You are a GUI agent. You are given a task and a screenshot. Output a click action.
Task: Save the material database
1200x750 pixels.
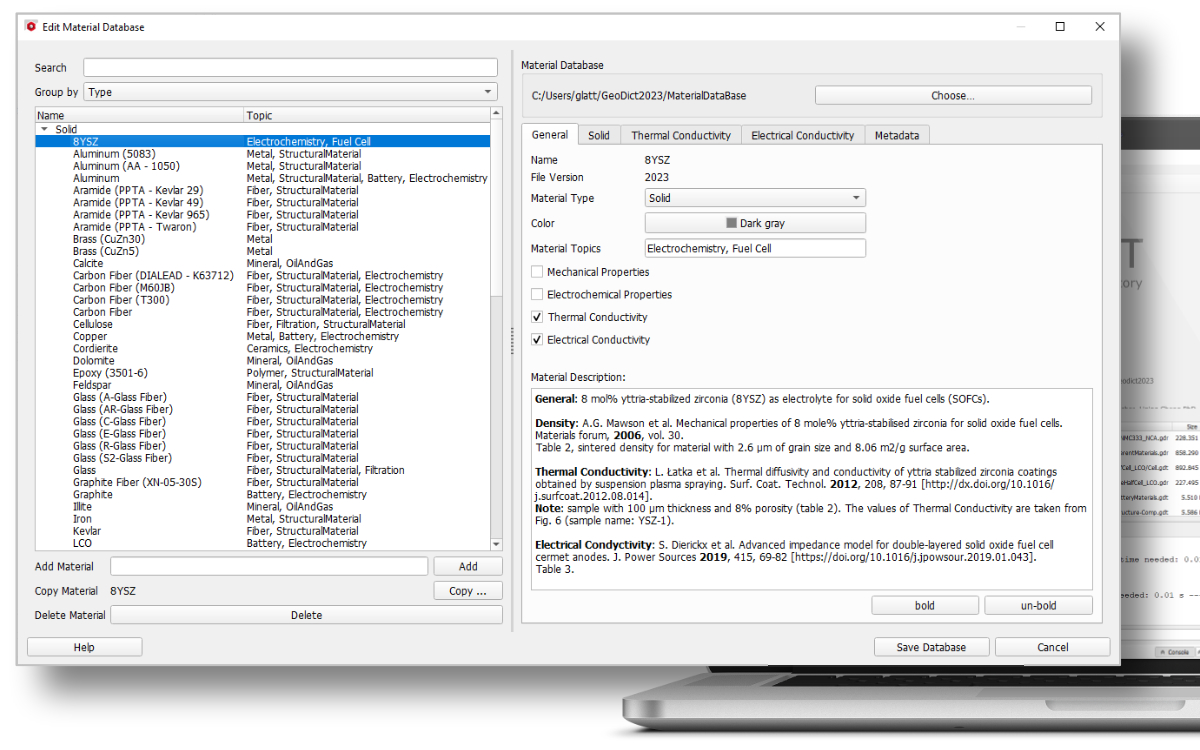(931, 646)
